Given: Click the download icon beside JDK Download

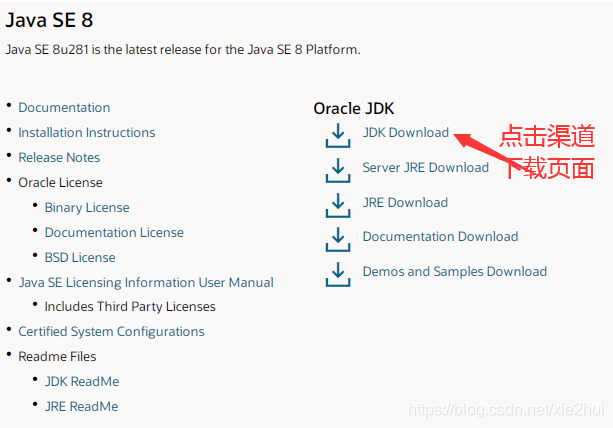Looking at the screenshot, I should (x=338, y=135).
